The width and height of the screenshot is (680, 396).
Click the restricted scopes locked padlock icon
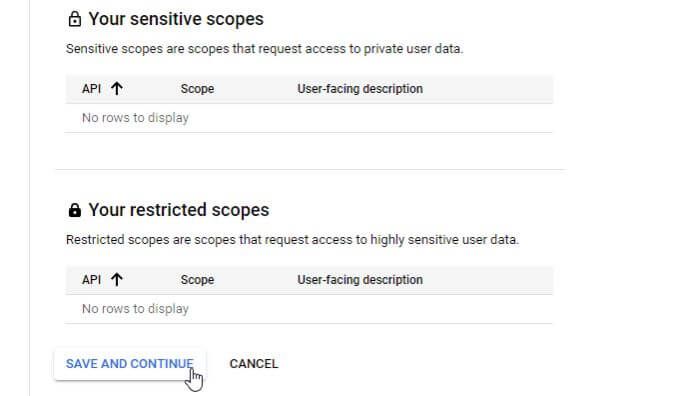point(75,210)
